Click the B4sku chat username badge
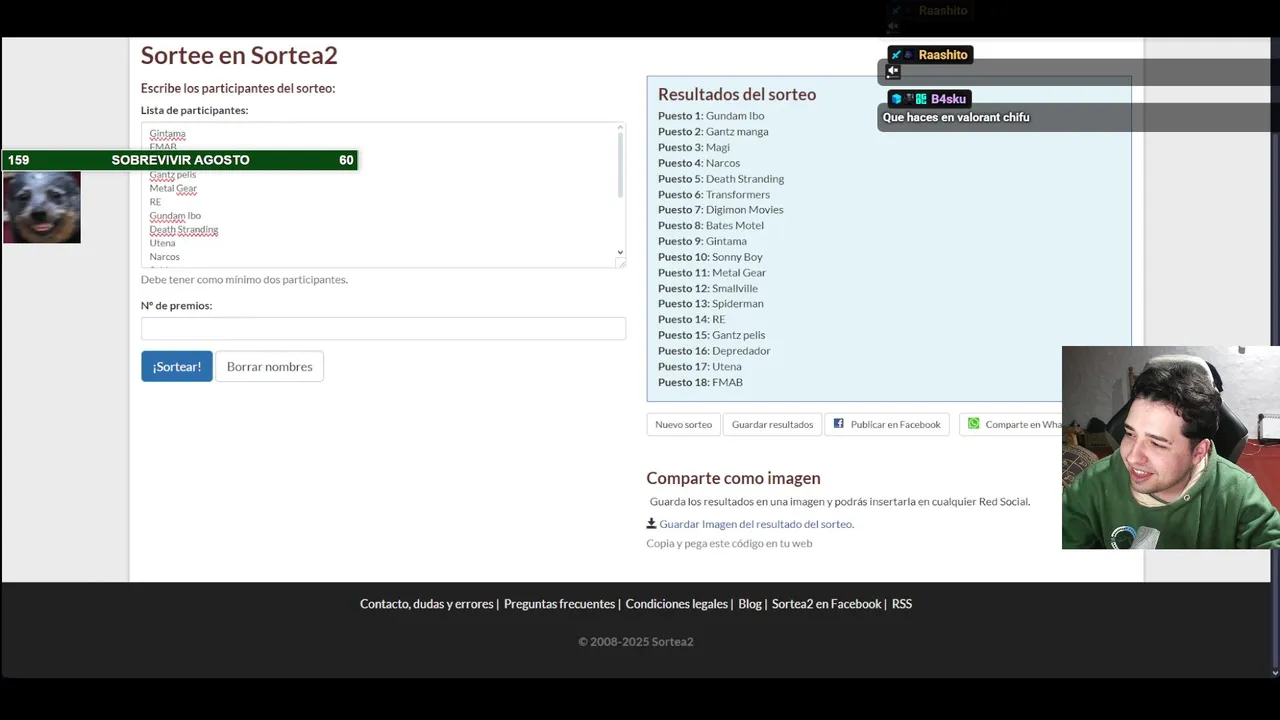Image resolution: width=1280 pixels, height=720 pixels. (948, 99)
